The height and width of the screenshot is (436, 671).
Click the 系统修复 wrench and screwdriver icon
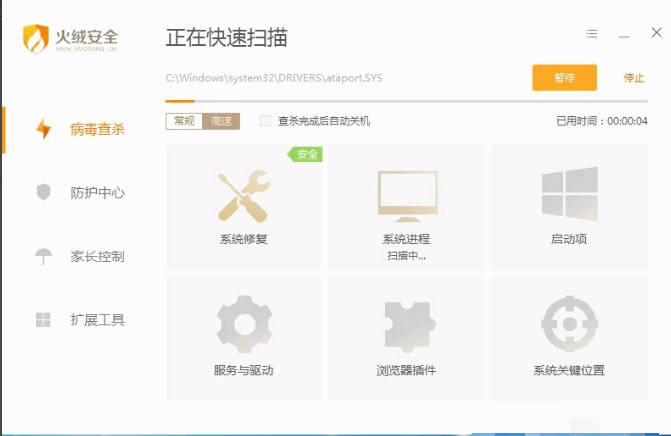click(x=244, y=196)
